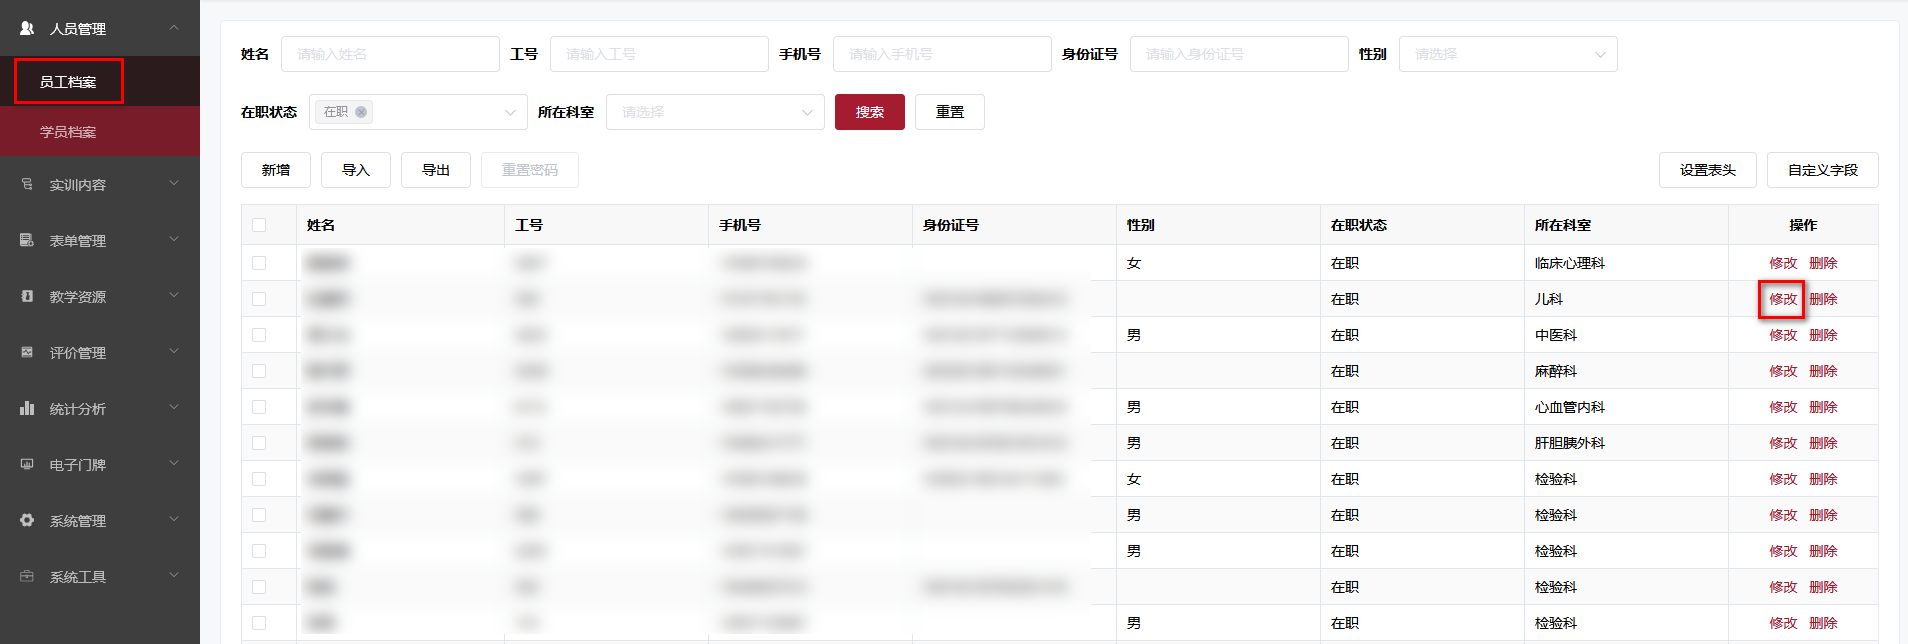This screenshot has height=644, width=1908.
Task: Click the 系统工具 toolbox icon
Action: (27, 576)
